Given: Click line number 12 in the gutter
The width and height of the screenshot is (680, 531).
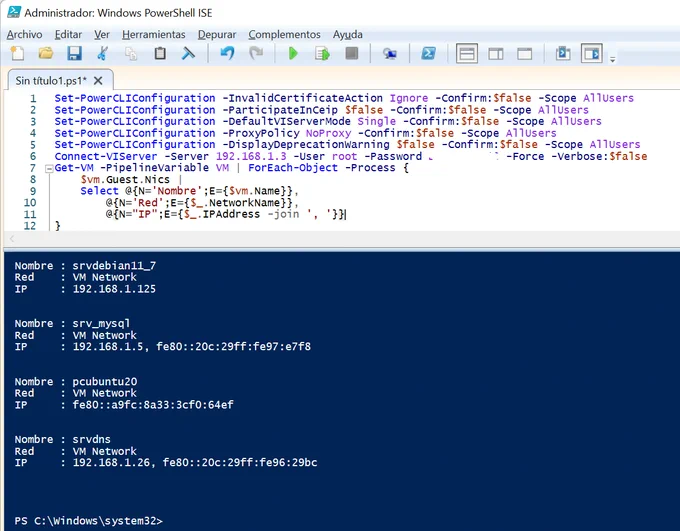Looking at the screenshot, I should [x=29, y=226].
